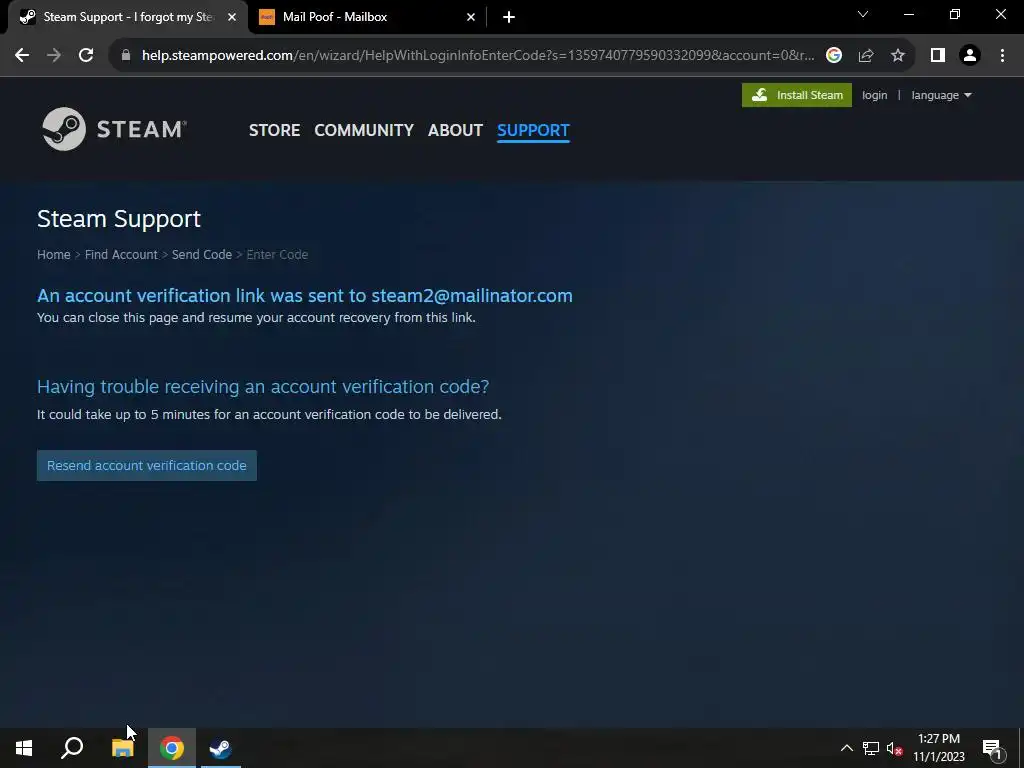Open the COMMUNITY menu
1024x768 pixels.
click(364, 130)
